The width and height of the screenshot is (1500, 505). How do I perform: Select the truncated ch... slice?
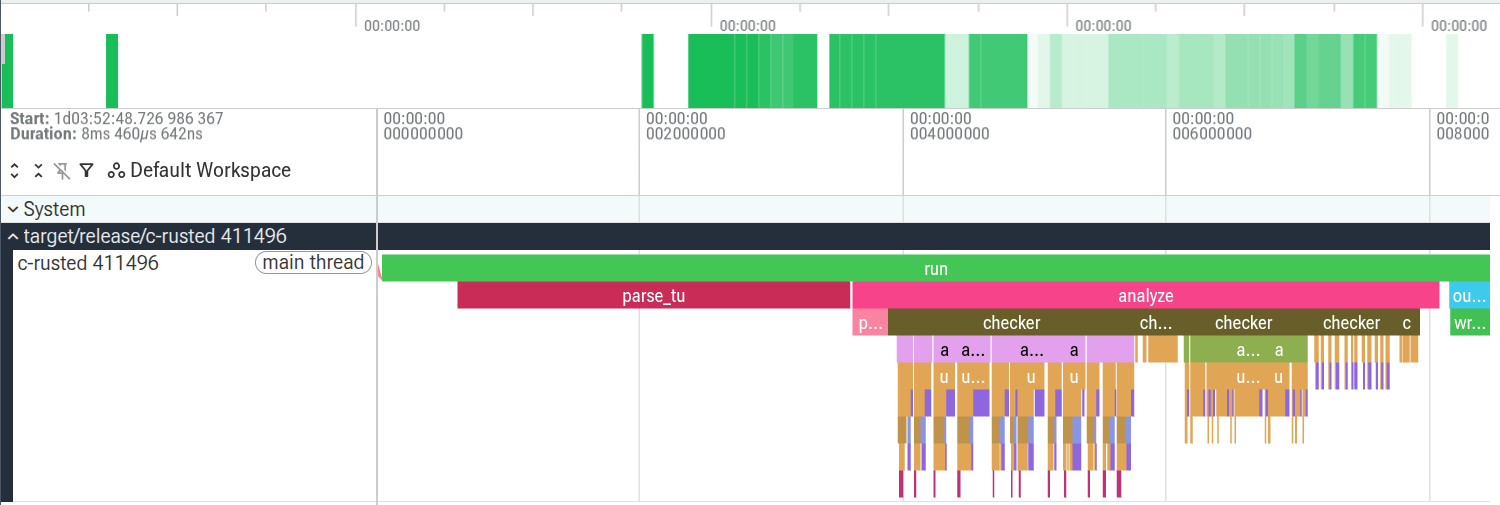coord(1156,323)
